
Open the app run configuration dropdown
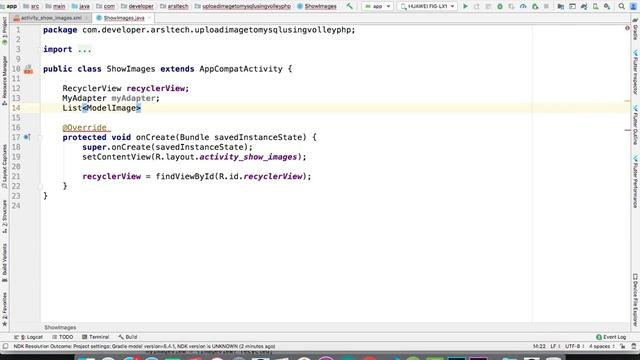point(377,6)
